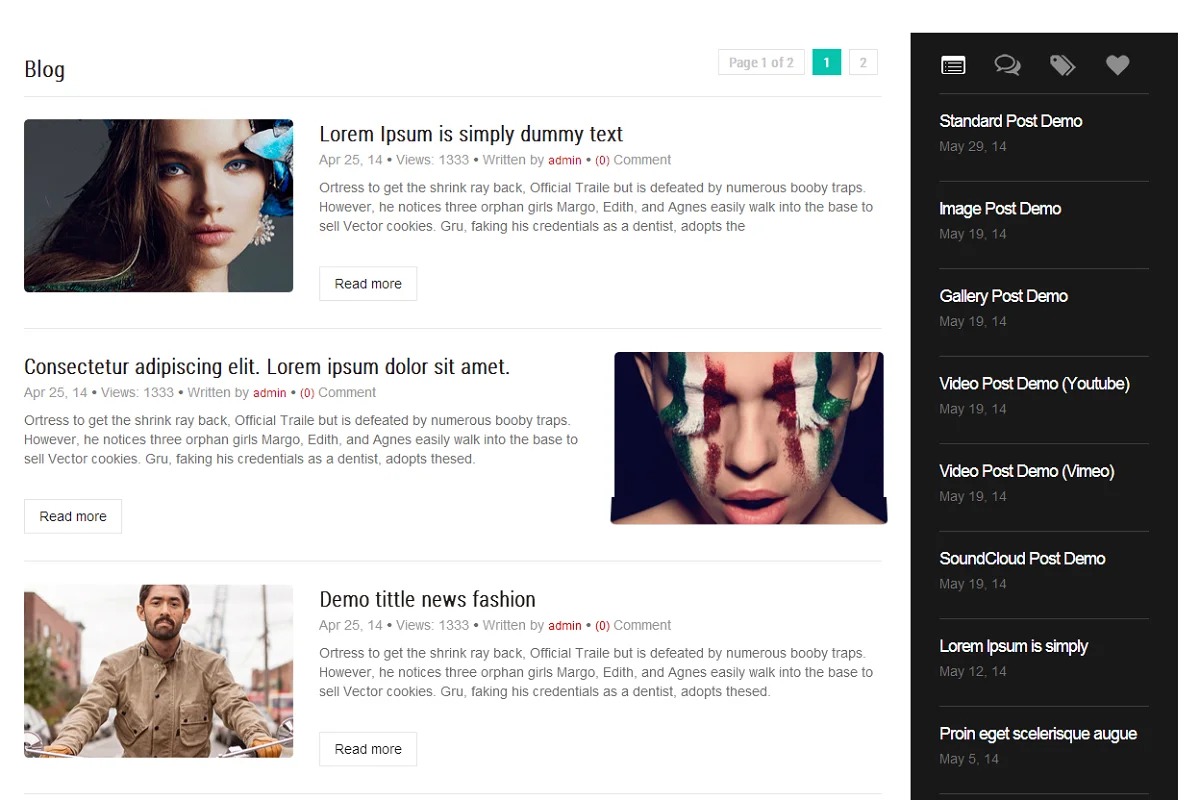Open 'Demo tittle news fashion' post title
This screenshot has width=1200, height=800.
click(427, 599)
